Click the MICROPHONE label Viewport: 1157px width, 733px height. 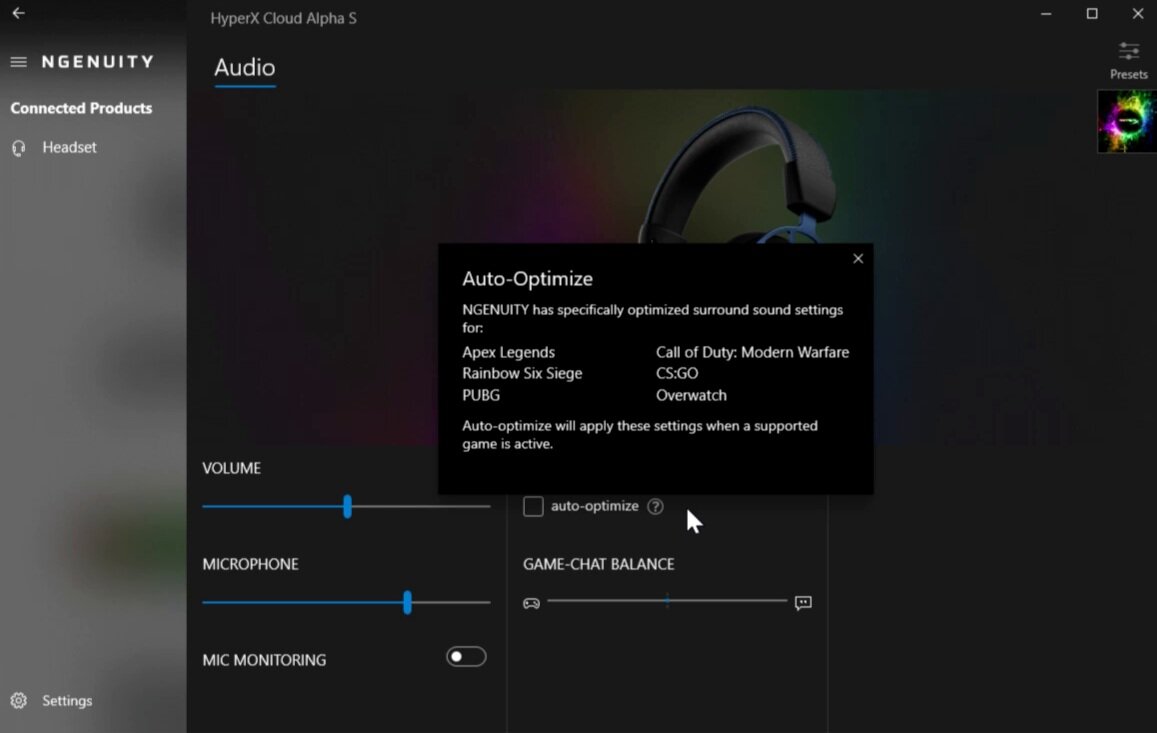[x=250, y=564]
